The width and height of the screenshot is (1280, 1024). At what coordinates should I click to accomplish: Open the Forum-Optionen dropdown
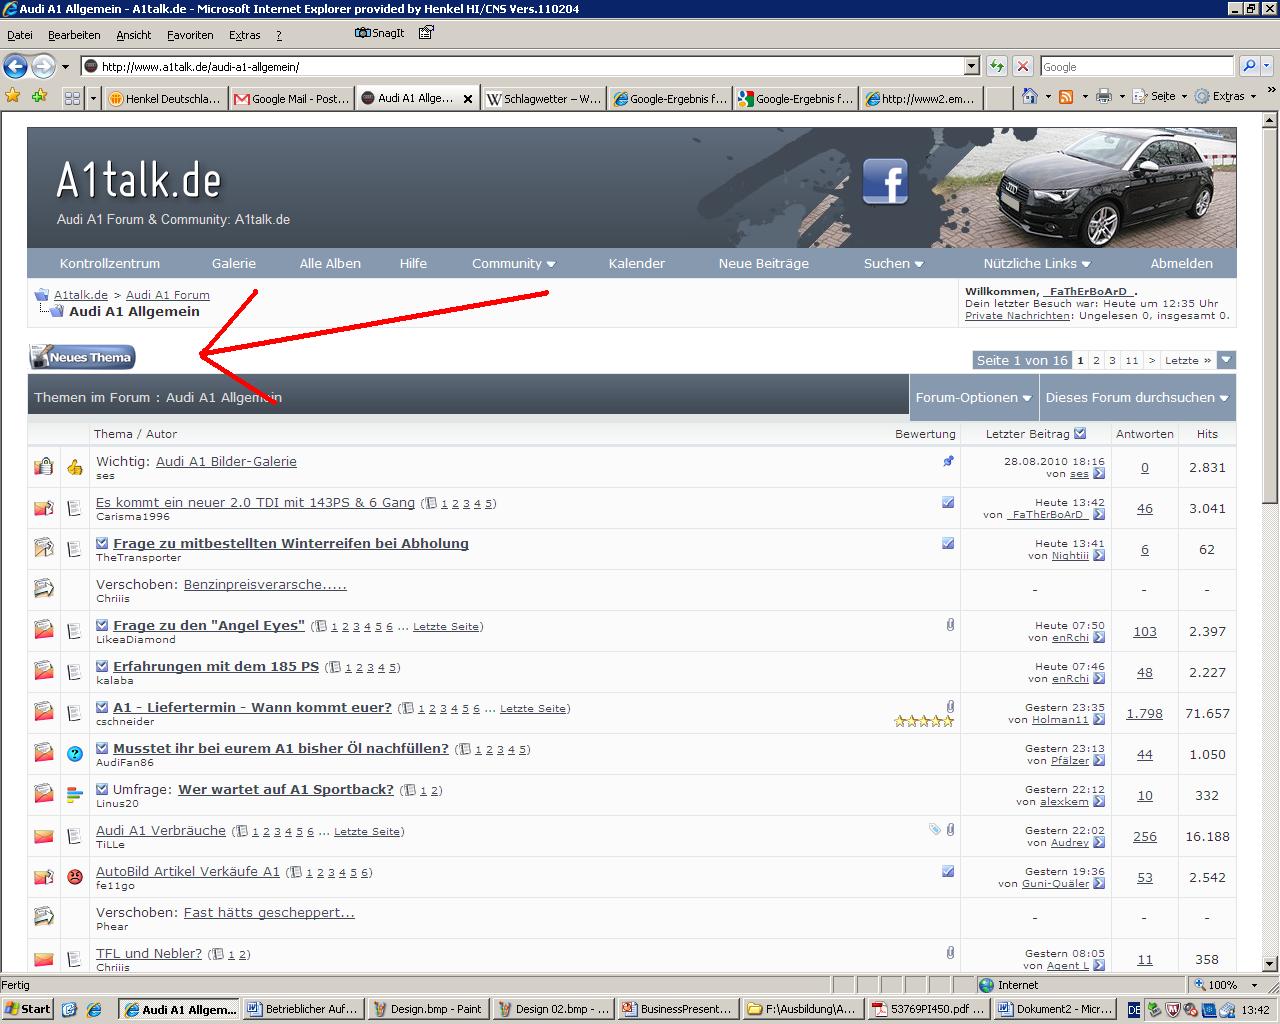pos(973,397)
